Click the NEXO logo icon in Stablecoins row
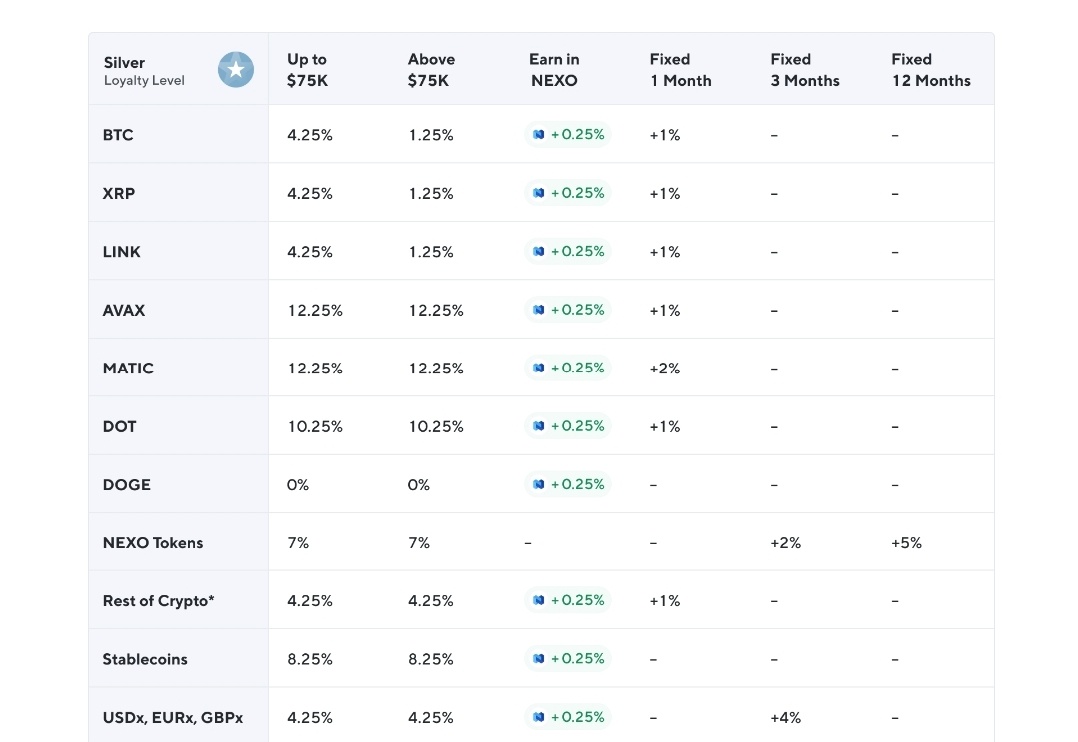 [539, 659]
